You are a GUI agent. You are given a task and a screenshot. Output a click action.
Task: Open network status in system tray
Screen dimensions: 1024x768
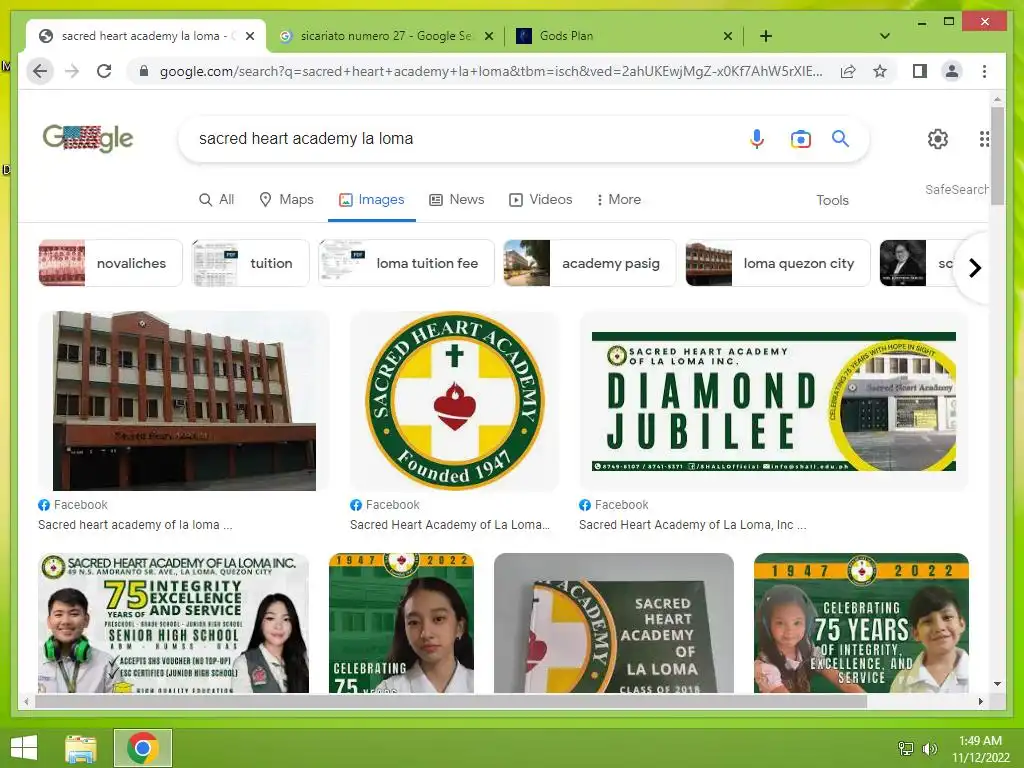pos(906,748)
